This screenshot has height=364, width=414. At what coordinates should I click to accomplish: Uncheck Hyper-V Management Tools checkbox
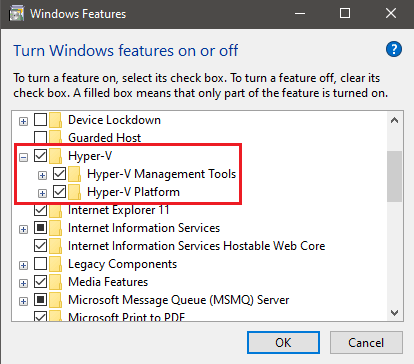point(60,174)
